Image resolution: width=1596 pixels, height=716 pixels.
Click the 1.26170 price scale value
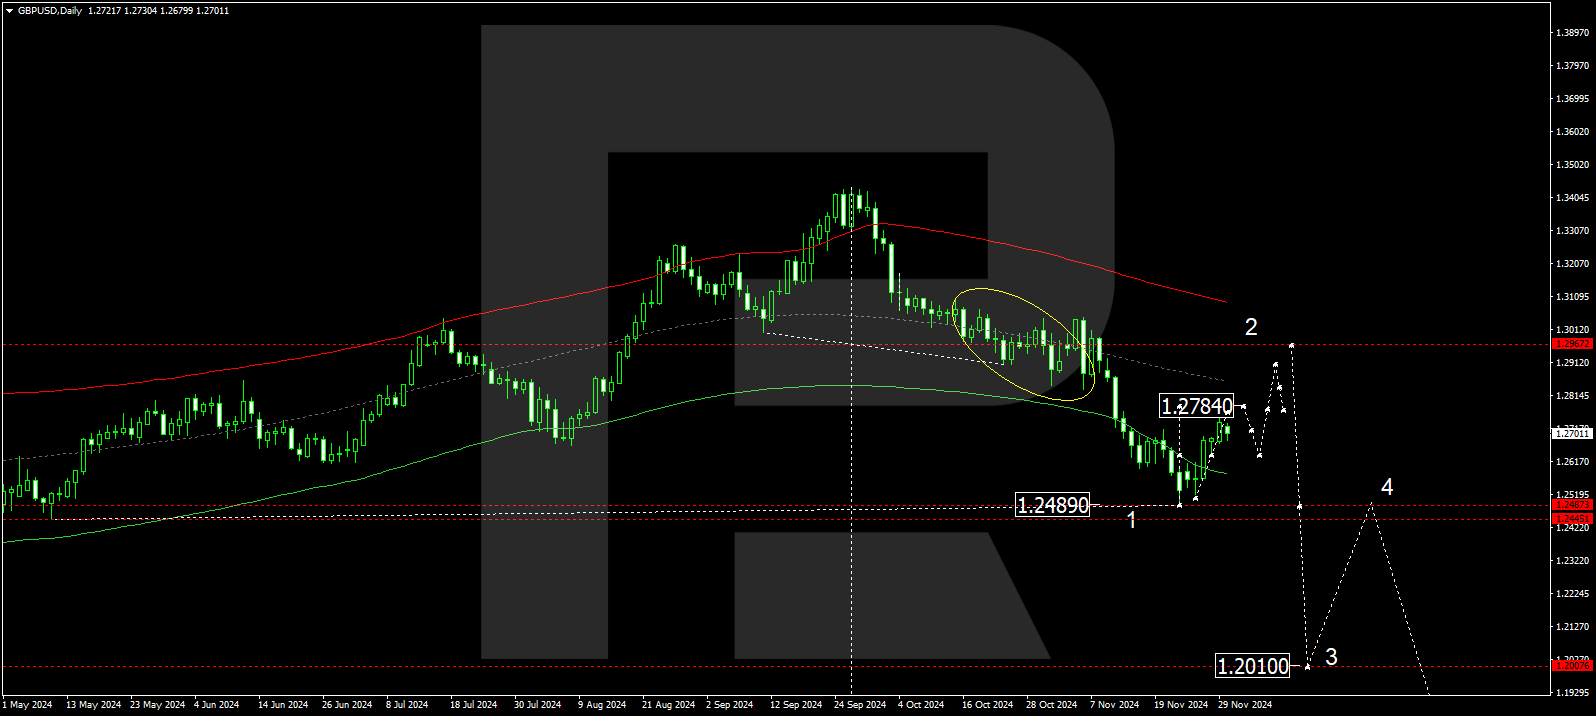click(1572, 462)
